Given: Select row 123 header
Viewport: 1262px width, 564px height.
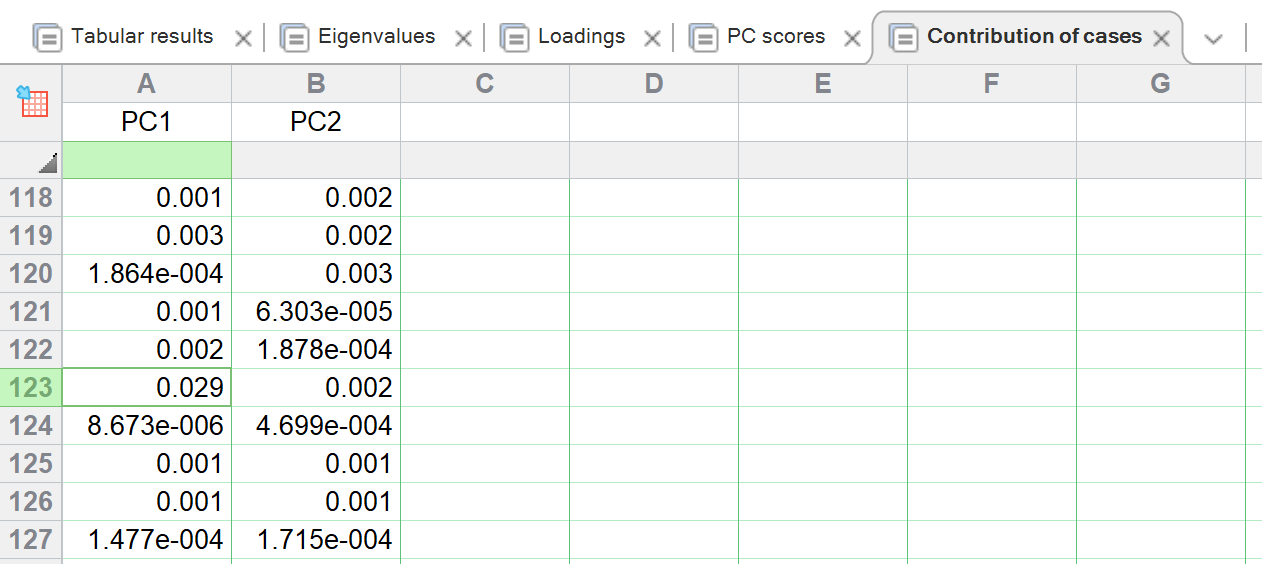Looking at the screenshot, I should click(31, 388).
